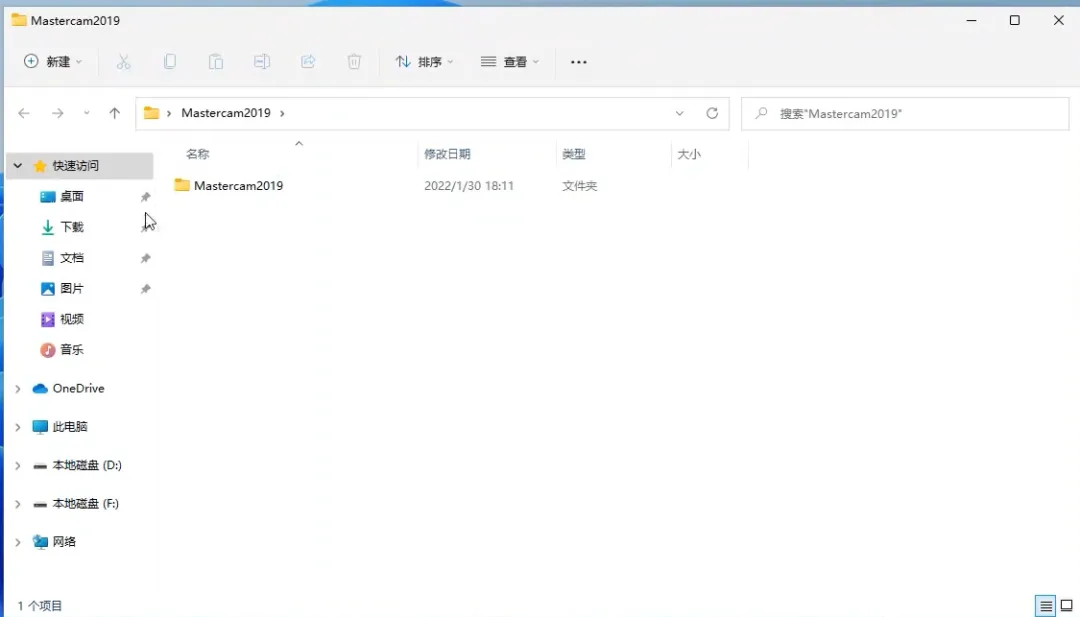Go back with the left arrow
The width and height of the screenshot is (1080, 617).
point(24,113)
